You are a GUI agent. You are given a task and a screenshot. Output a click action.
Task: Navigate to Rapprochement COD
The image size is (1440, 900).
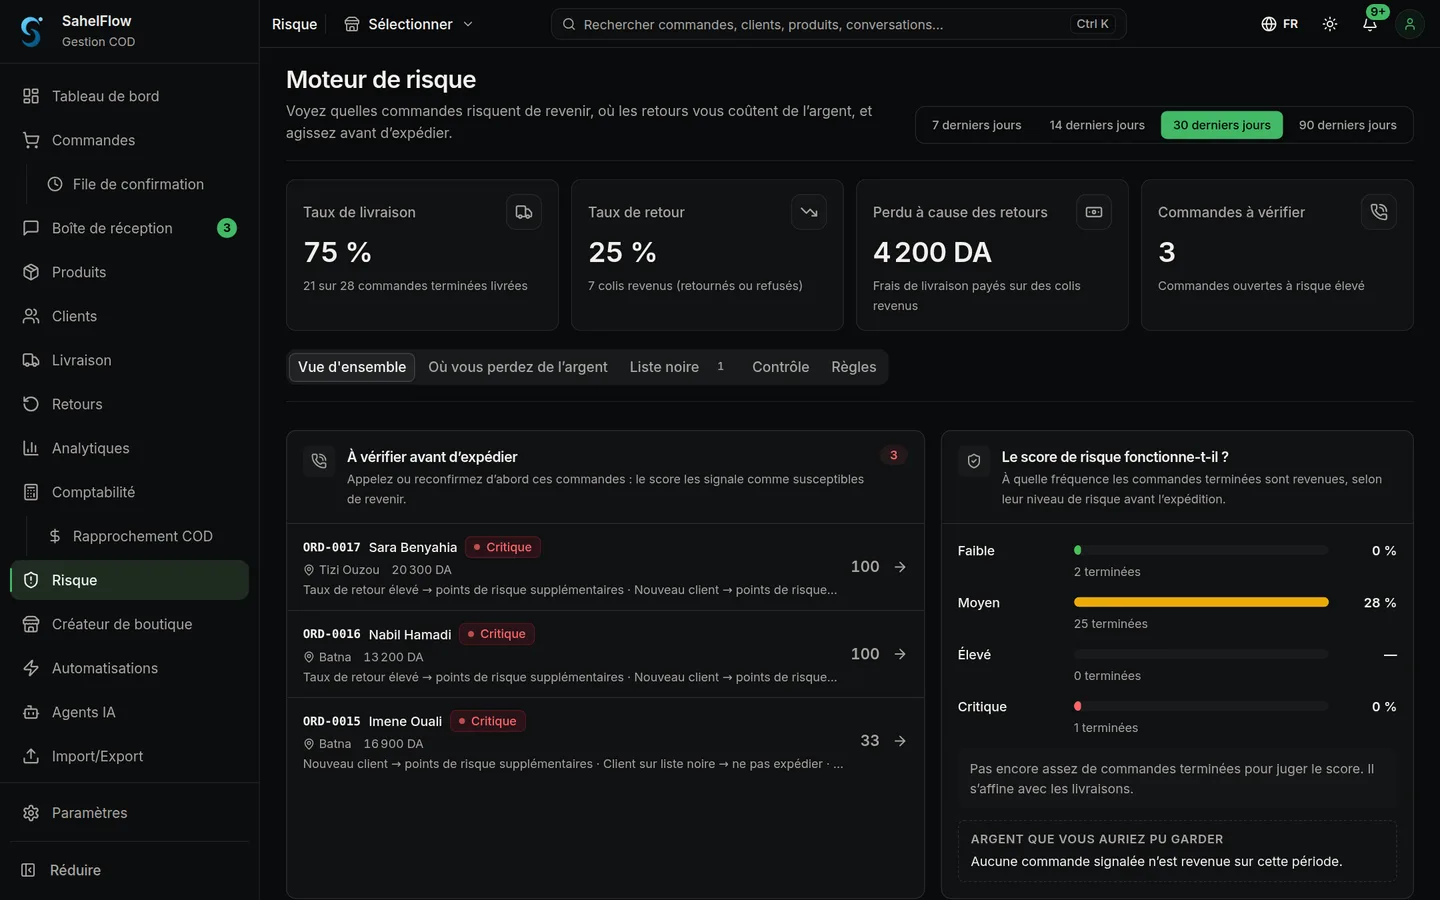(140, 536)
